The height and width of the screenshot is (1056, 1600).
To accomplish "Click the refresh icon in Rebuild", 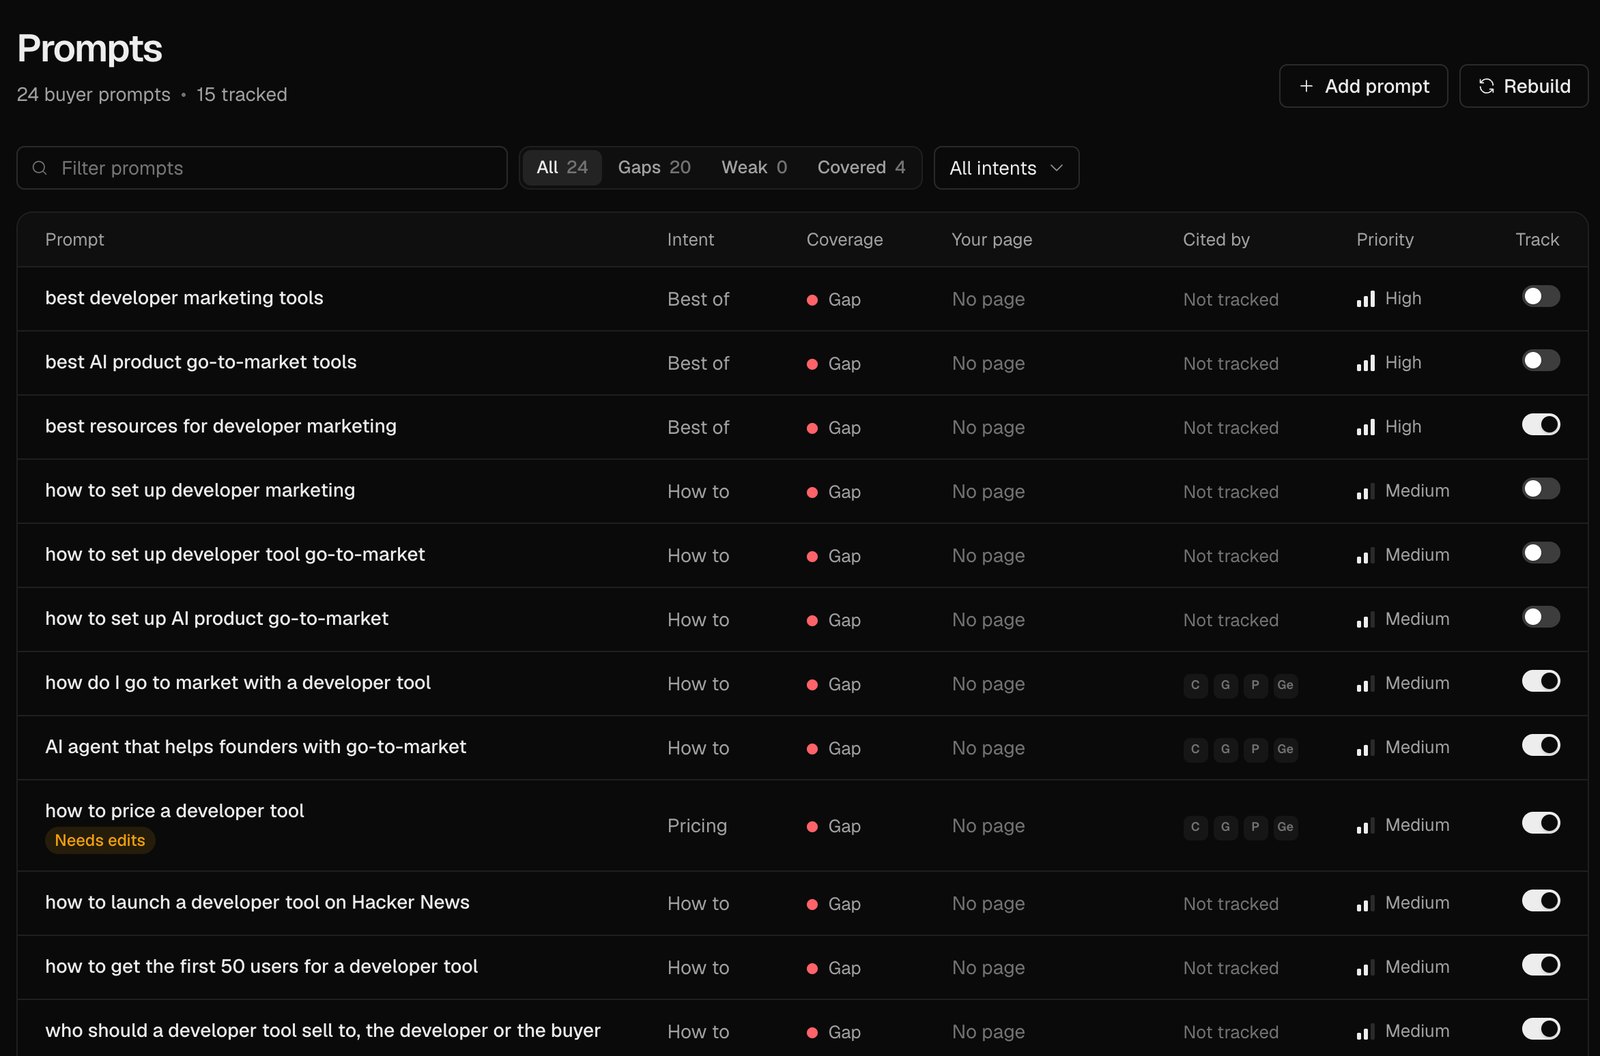I will click(1486, 86).
